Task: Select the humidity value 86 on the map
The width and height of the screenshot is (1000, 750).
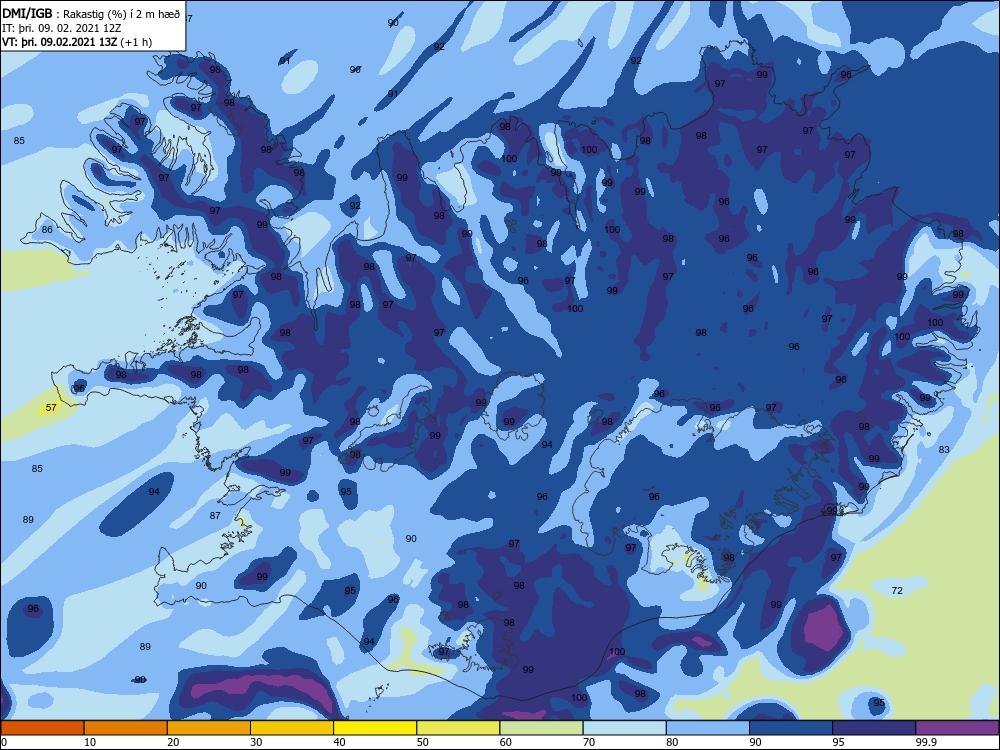Action: [47, 230]
